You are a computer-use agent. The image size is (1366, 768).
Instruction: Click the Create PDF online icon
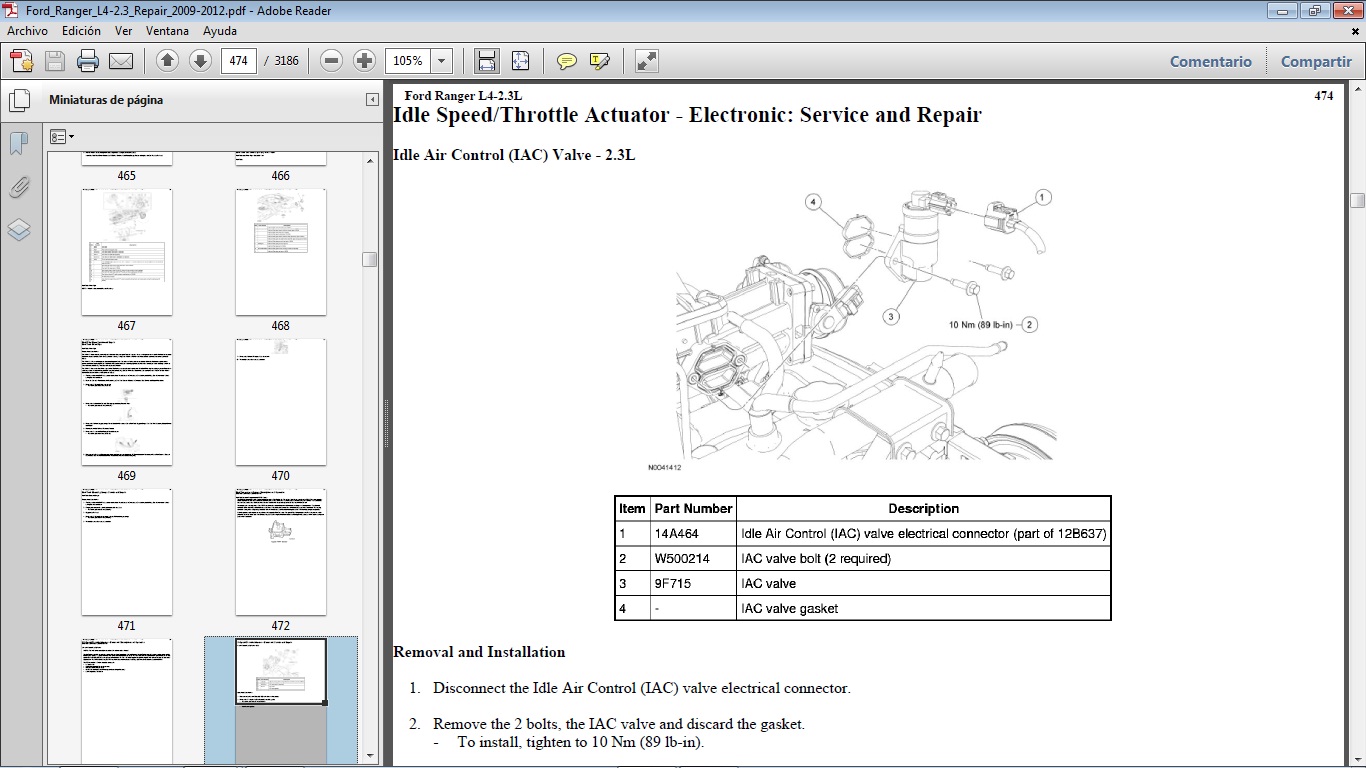tap(22, 61)
